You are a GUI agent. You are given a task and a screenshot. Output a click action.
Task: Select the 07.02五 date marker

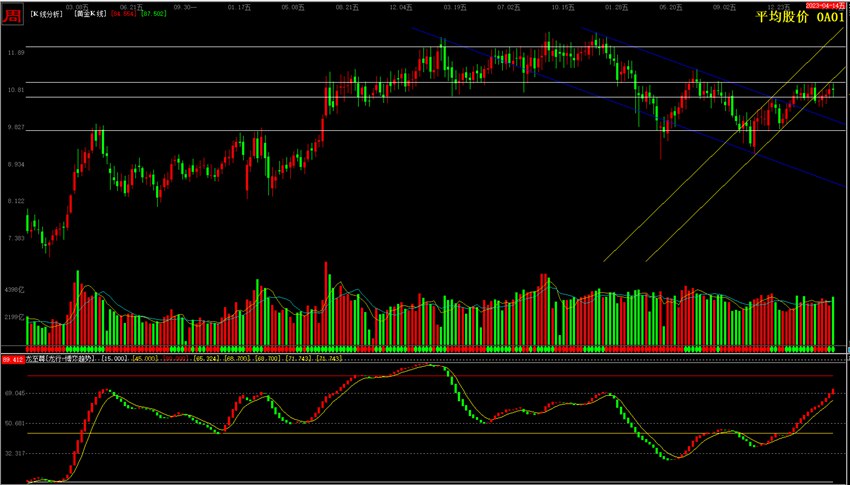(509, 7)
